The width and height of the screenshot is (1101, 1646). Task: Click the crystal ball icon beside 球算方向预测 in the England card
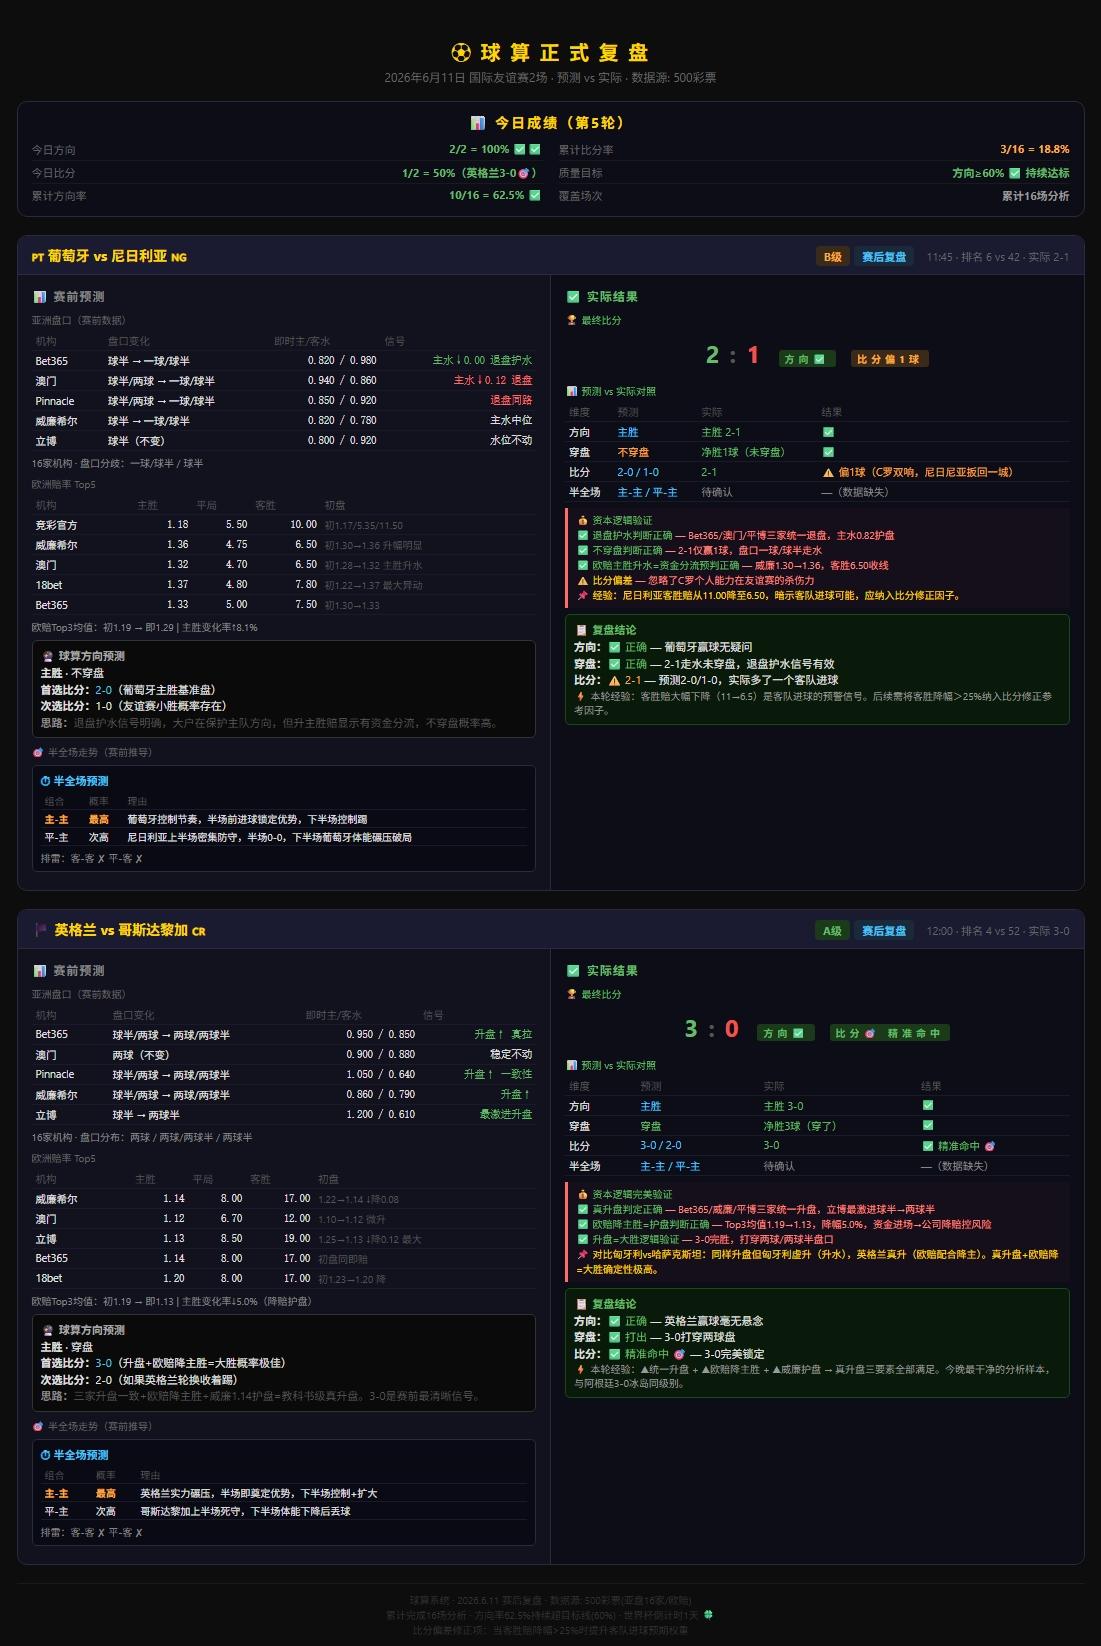click(x=47, y=1330)
